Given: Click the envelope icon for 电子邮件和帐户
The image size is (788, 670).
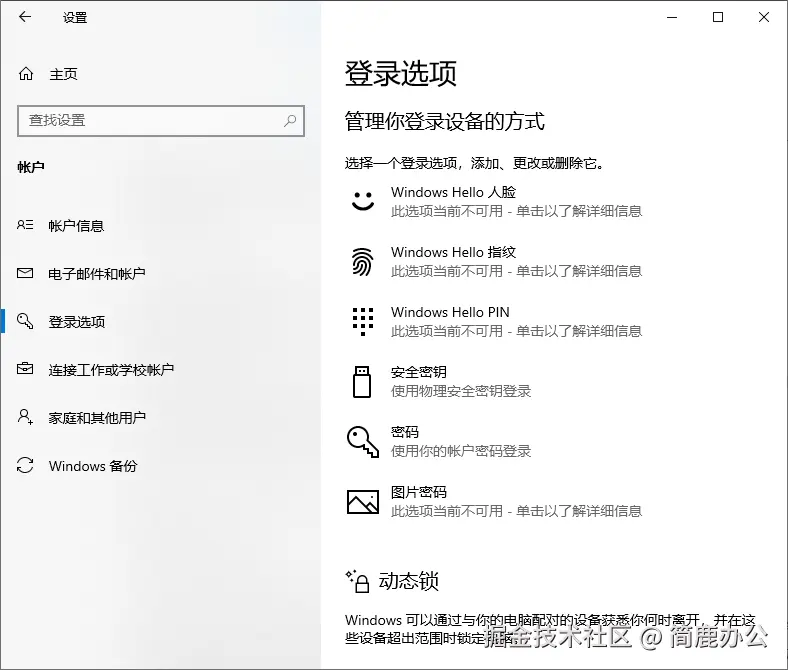Looking at the screenshot, I should tap(25, 273).
